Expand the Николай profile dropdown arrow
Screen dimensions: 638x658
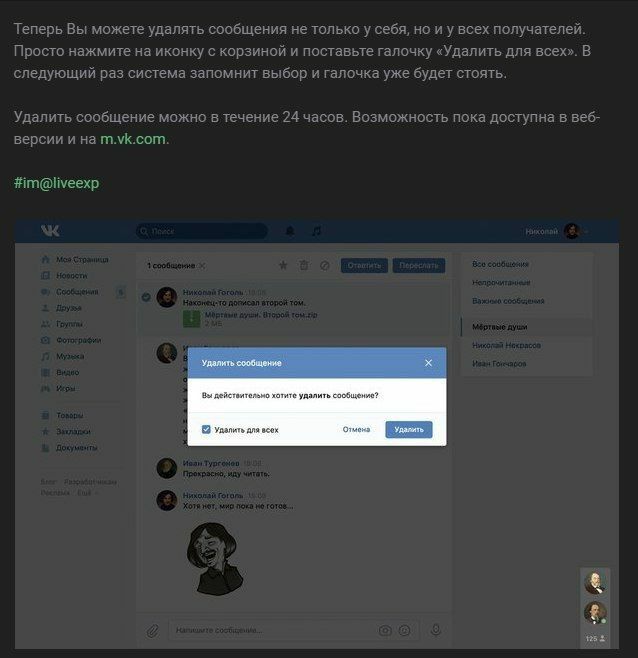pos(586,232)
